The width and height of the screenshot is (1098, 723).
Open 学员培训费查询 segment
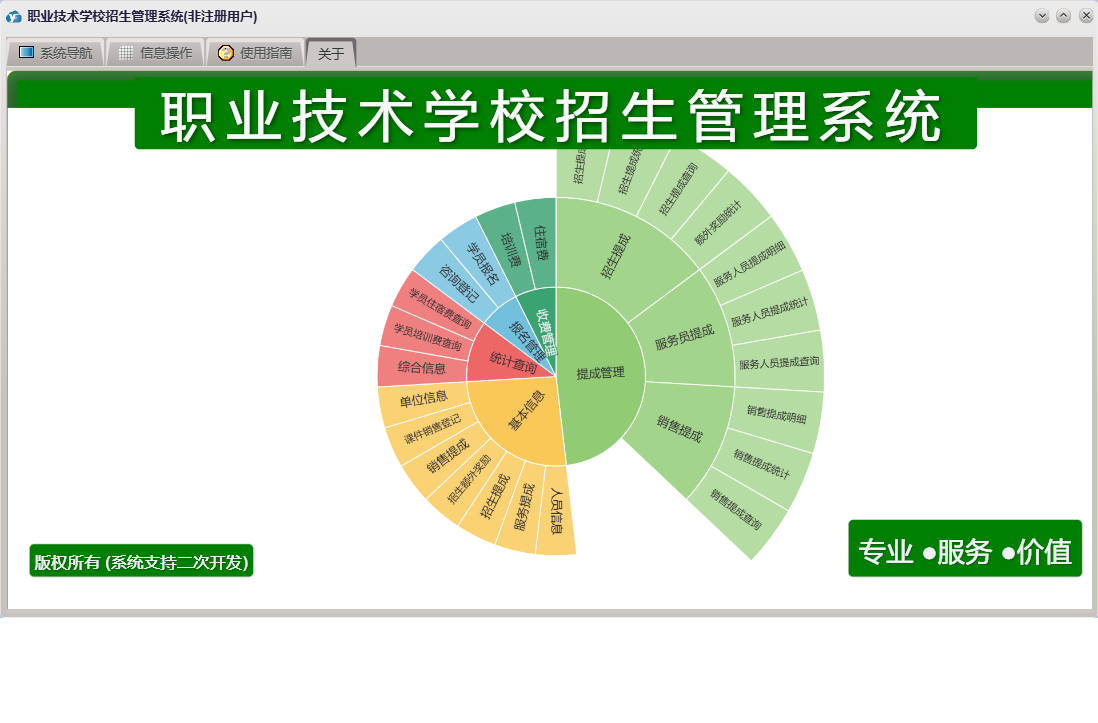click(427, 337)
